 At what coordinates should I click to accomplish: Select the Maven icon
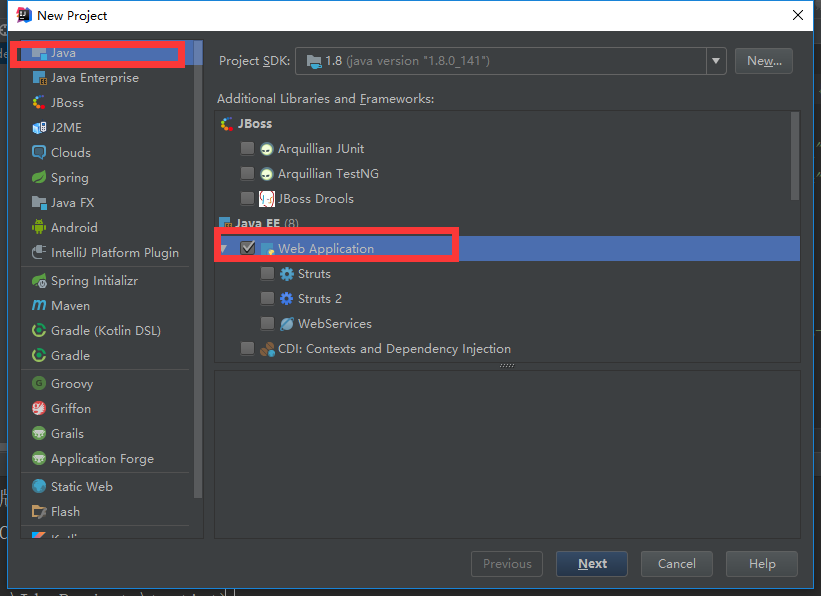(39, 305)
